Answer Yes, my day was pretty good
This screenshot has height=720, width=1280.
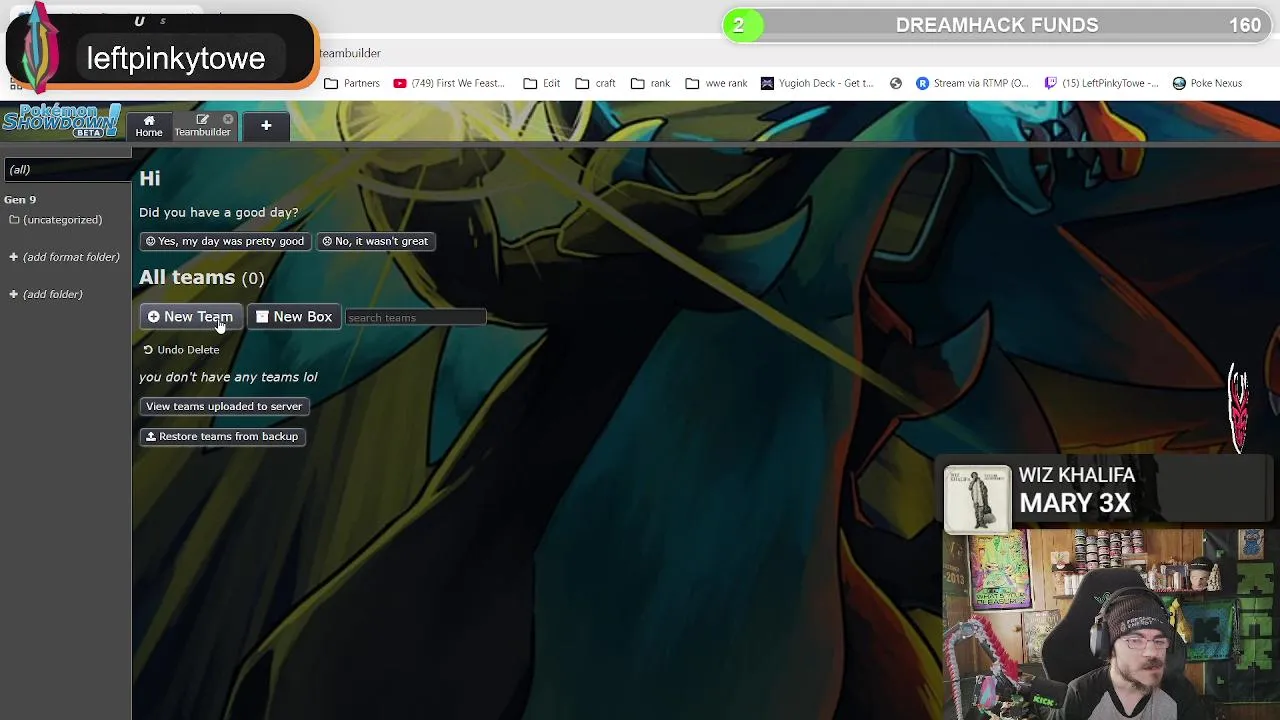tap(225, 241)
